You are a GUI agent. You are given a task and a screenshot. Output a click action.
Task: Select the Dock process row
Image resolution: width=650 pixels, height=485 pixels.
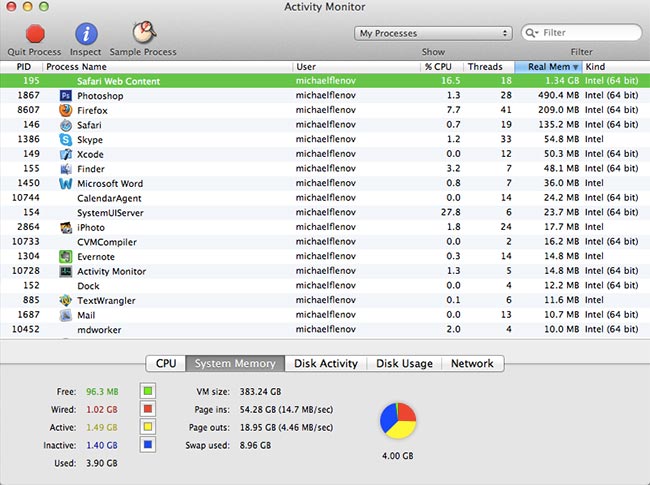[x=325, y=286]
